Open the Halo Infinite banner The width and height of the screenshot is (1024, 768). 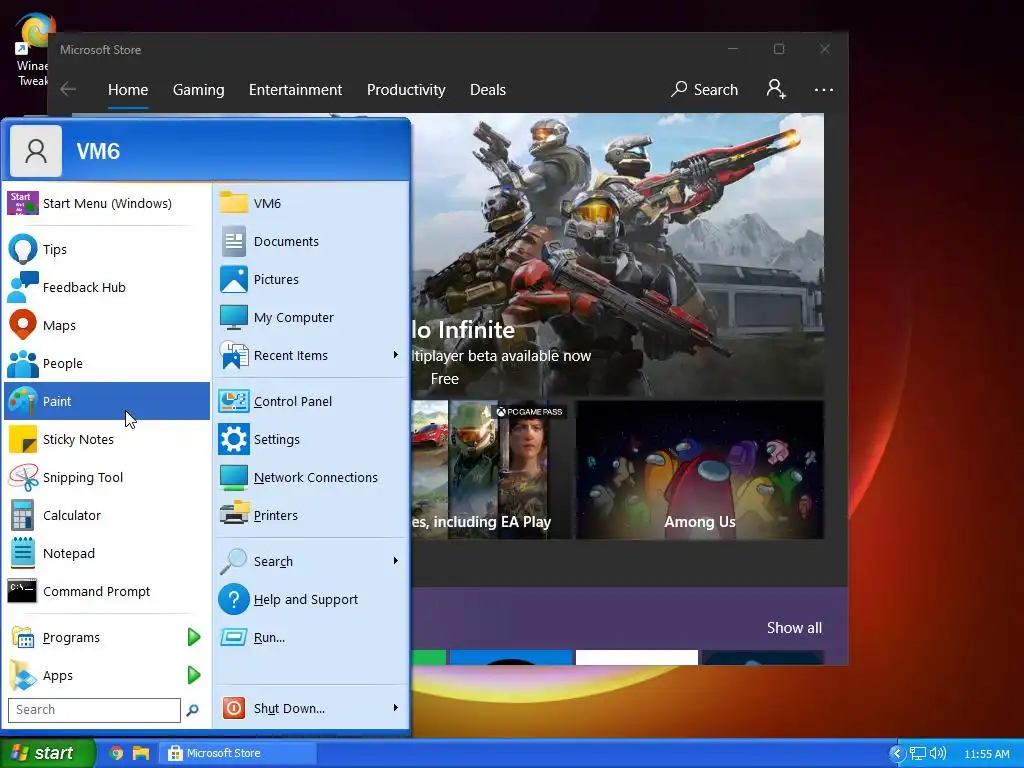[x=618, y=255]
